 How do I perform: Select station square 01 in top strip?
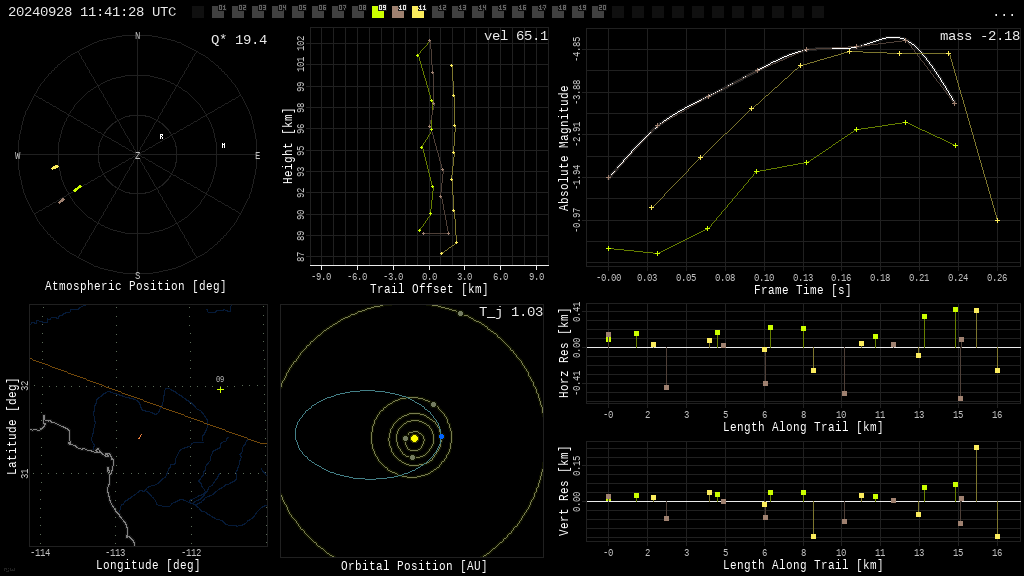pyautogui.click(x=218, y=12)
